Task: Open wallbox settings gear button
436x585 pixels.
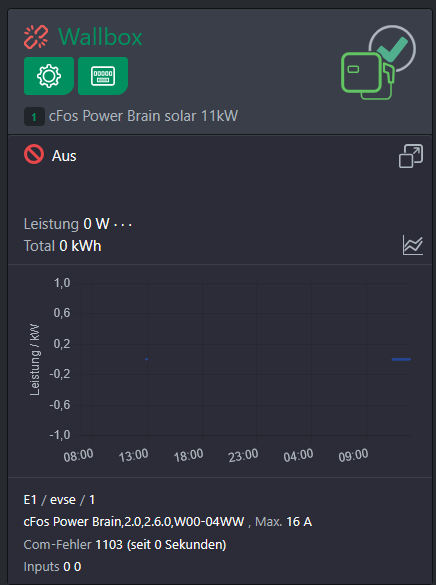Action: pyautogui.click(x=49, y=76)
